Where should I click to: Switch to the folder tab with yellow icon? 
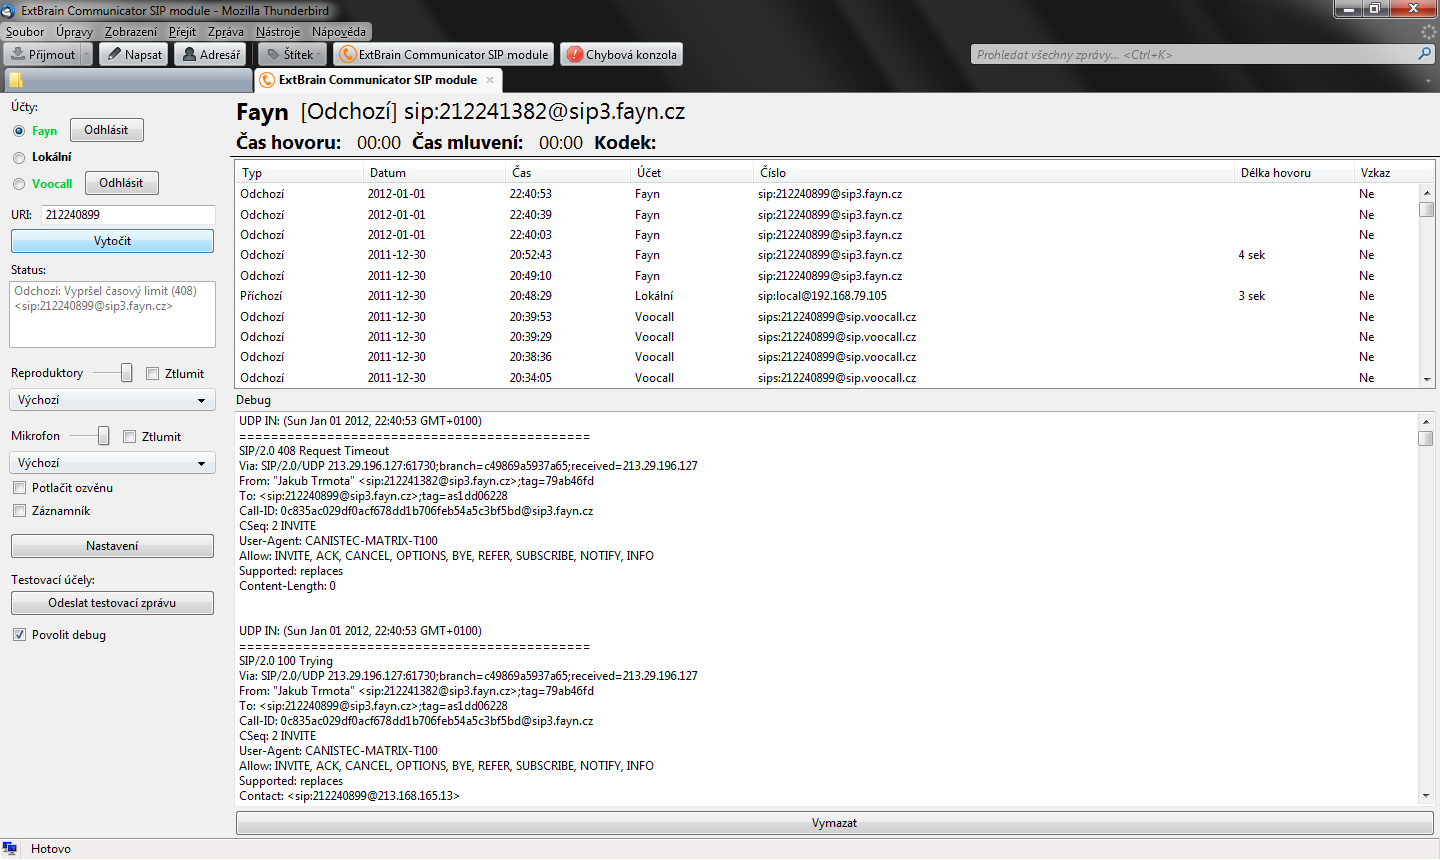tap(128, 80)
